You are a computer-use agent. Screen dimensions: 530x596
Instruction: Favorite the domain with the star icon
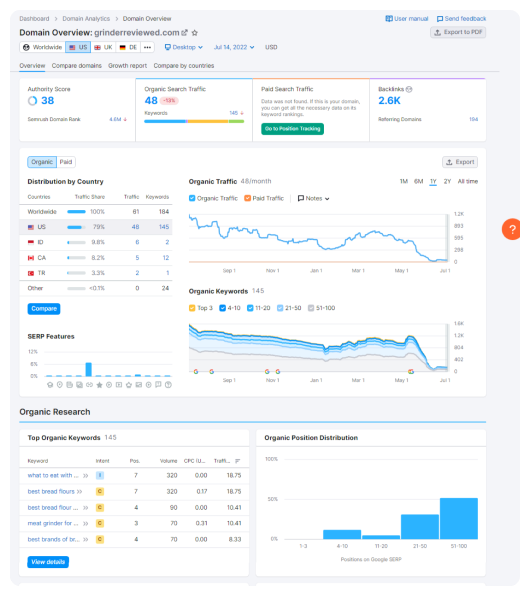coord(195,33)
